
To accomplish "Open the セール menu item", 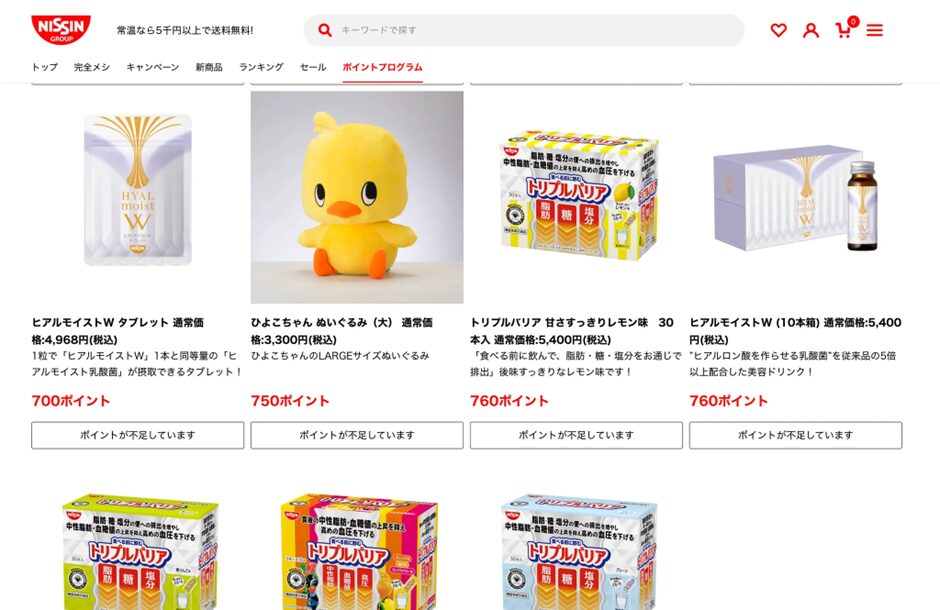I will (312, 67).
